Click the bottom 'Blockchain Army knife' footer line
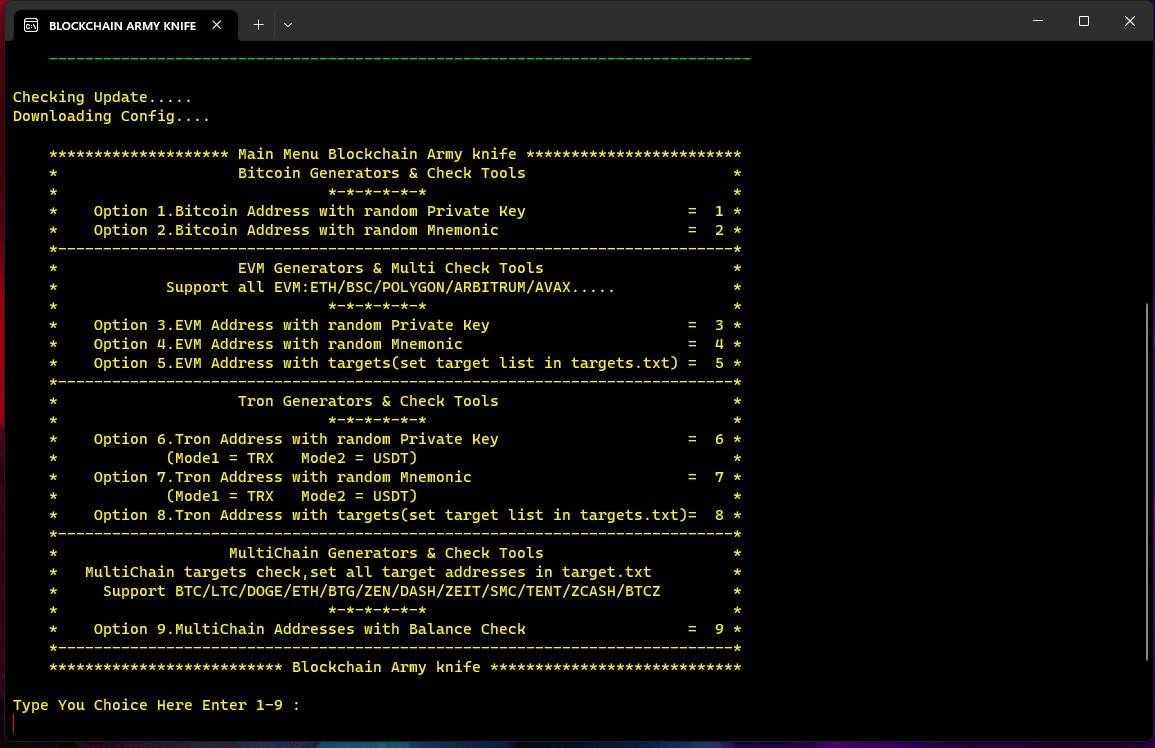This screenshot has height=748, width=1155. tap(395, 668)
